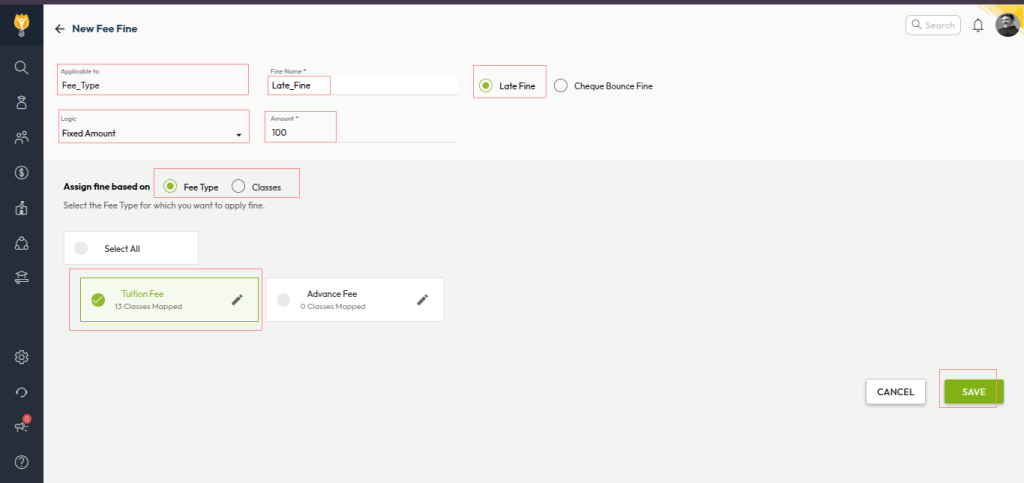
Task: Open the settings gear in sidebar
Action: coord(21,357)
